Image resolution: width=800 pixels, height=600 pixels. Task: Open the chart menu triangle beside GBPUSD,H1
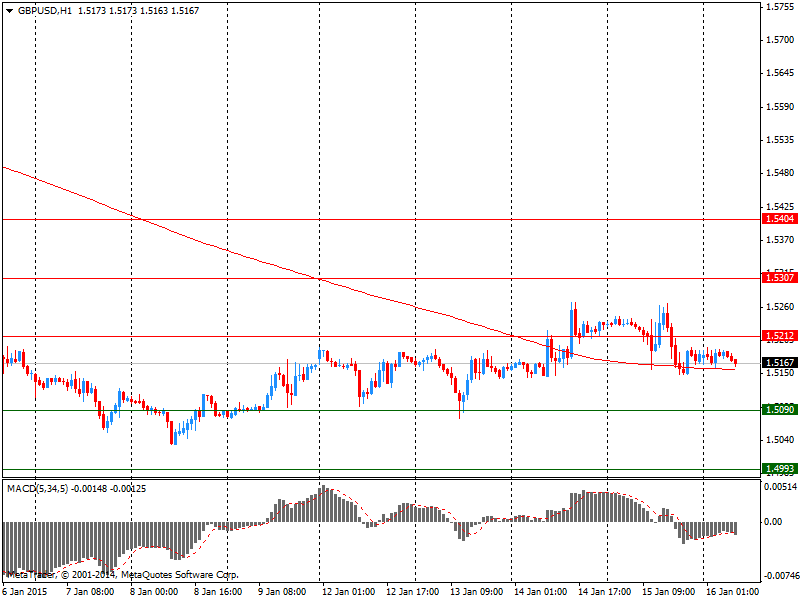[9, 11]
